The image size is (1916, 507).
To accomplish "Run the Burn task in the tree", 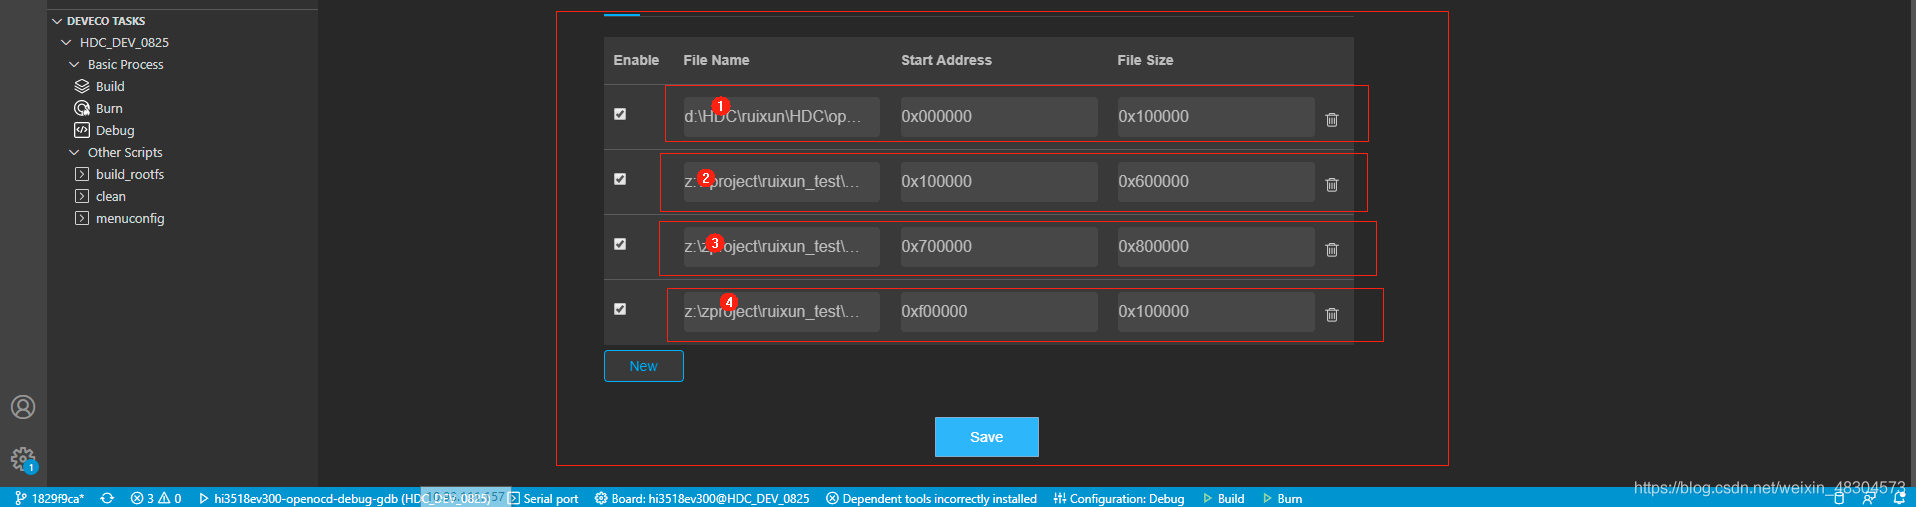I will click(x=109, y=108).
